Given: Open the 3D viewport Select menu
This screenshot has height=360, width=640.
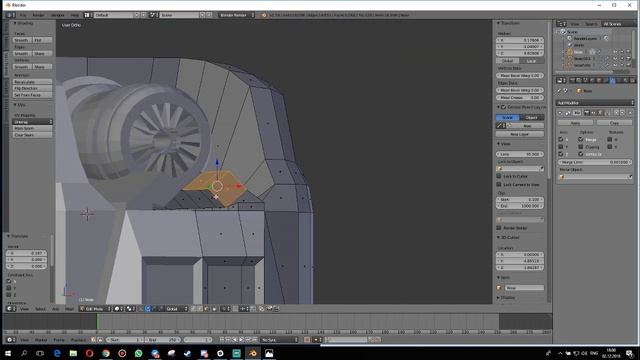Looking at the screenshot, I should [x=40, y=309].
